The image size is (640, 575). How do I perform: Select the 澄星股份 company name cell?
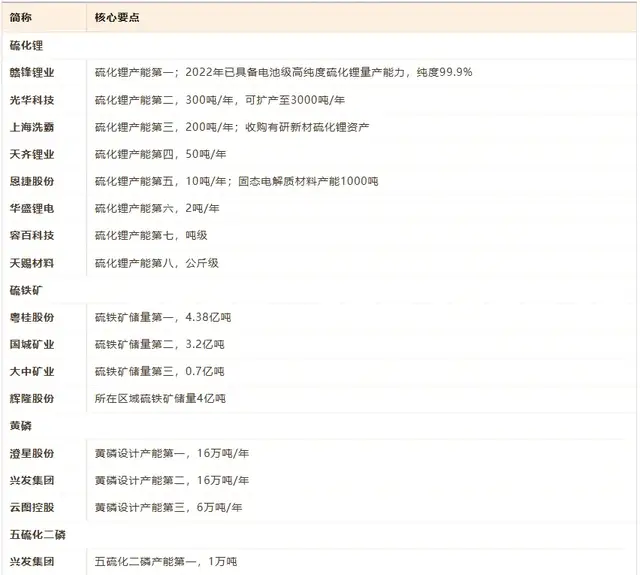click(32, 453)
